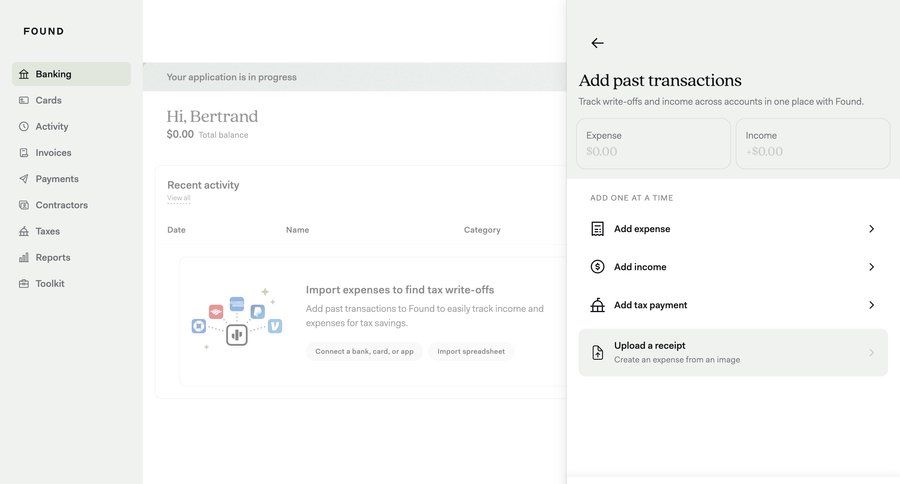900x484 pixels.
Task: Expand the Add income chevron
Action: (871, 267)
